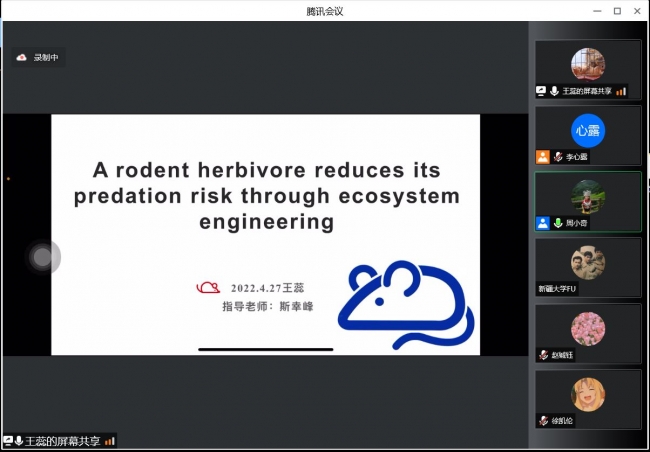Click the blue 心露 avatar circle
This screenshot has width=650, height=452.
click(588, 130)
